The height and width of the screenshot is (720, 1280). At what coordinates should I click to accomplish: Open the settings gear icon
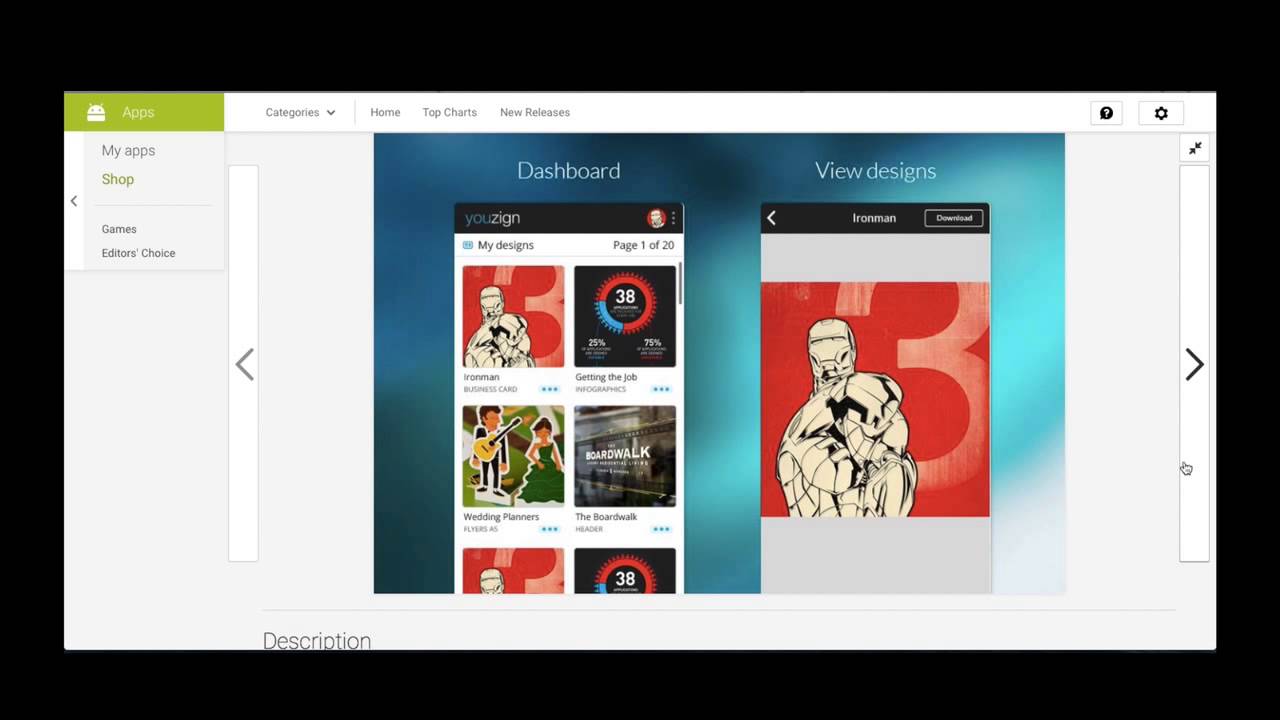coord(1161,113)
